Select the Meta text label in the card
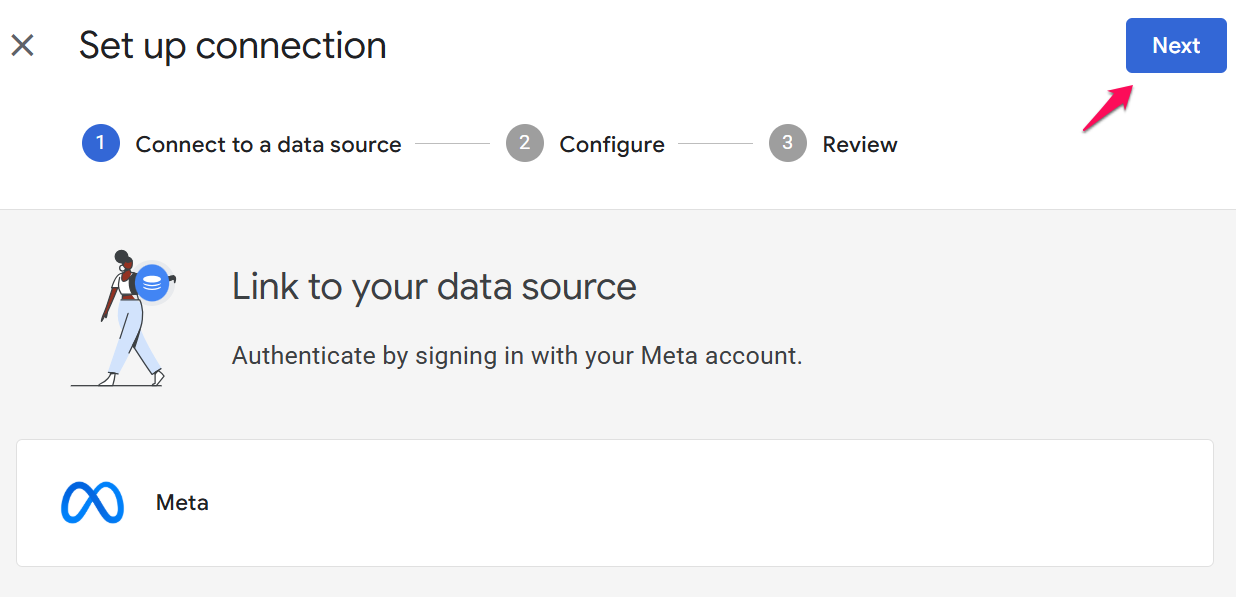The image size is (1236, 597). point(182,503)
